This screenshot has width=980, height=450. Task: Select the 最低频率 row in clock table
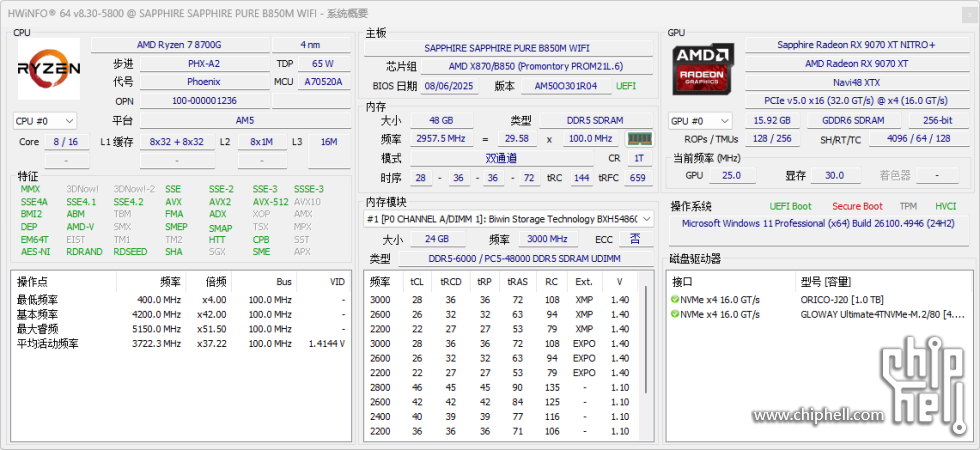(x=181, y=299)
